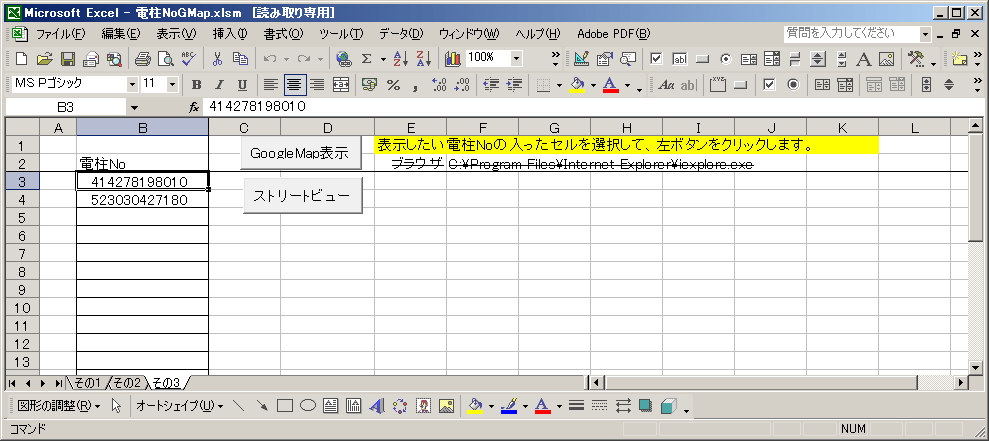Select option button control in Control Toolbox
The height and width of the screenshot is (441, 989).
click(726, 59)
